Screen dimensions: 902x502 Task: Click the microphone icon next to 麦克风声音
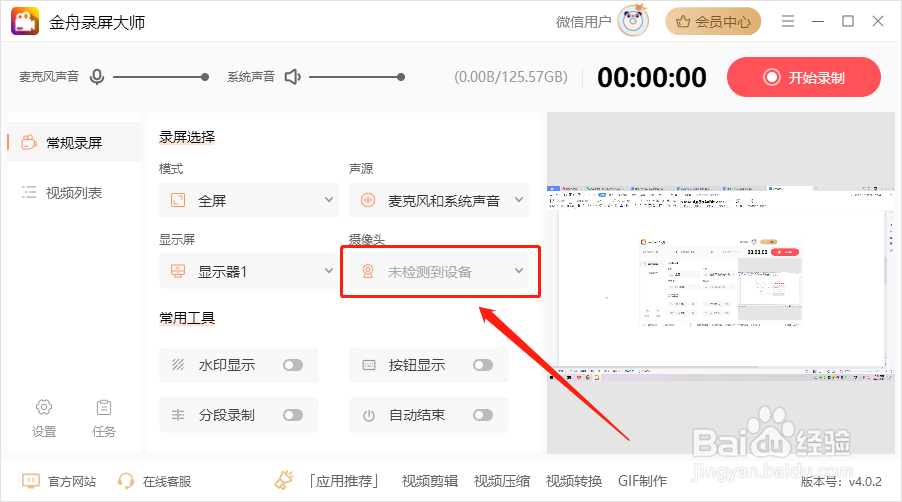click(x=97, y=76)
